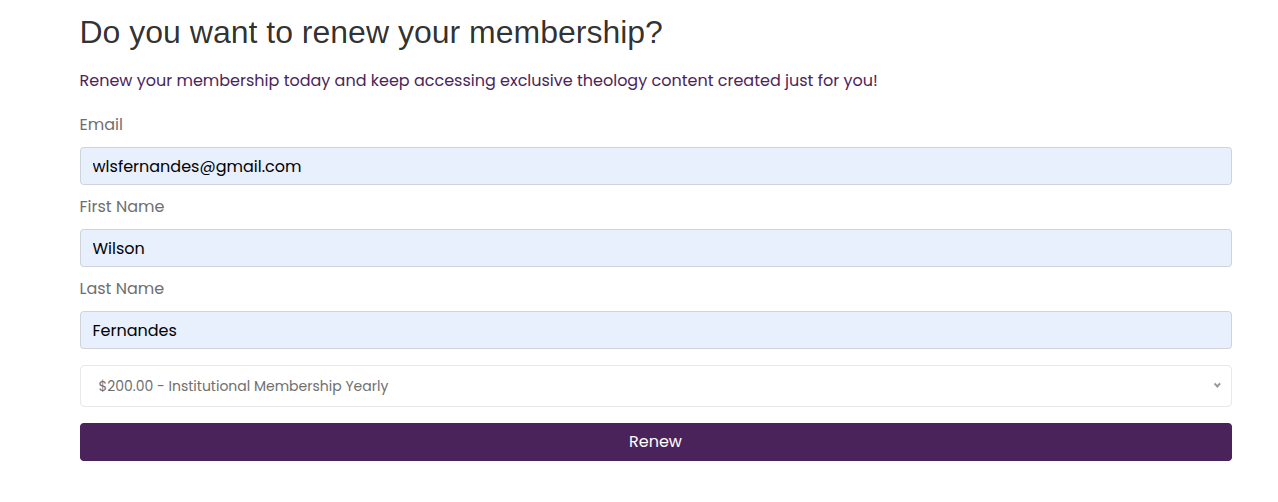Click 'Renew your membership today' intro text
This screenshot has width=1278, height=502.
[205, 80]
